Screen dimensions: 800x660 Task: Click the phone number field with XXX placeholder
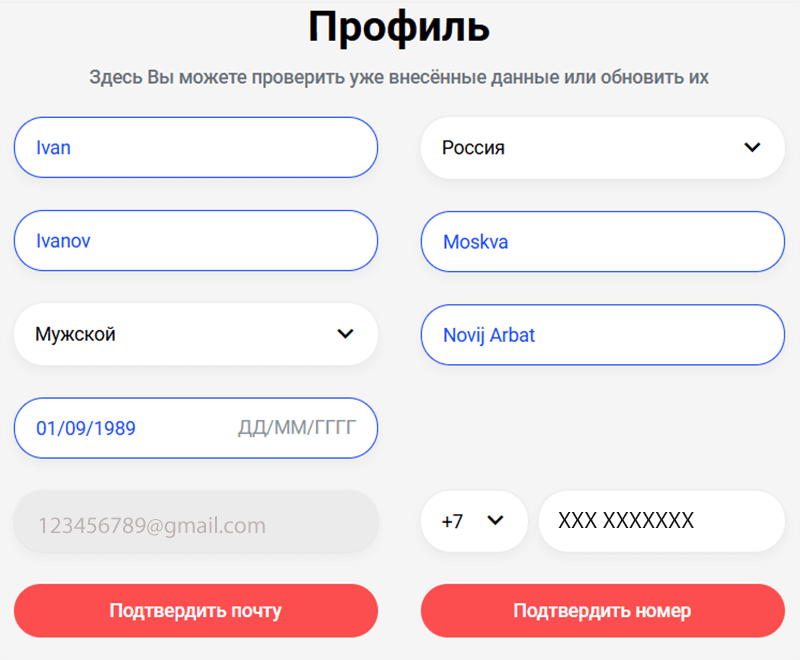pyautogui.click(x=660, y=521)
